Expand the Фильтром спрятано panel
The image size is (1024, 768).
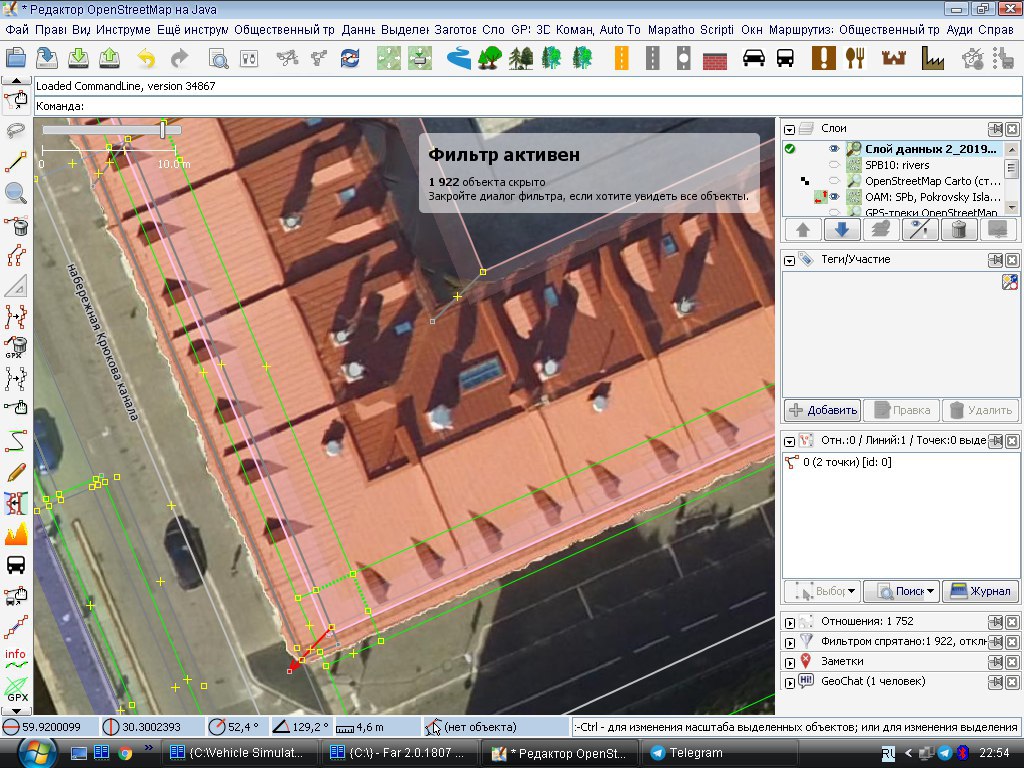790,643
